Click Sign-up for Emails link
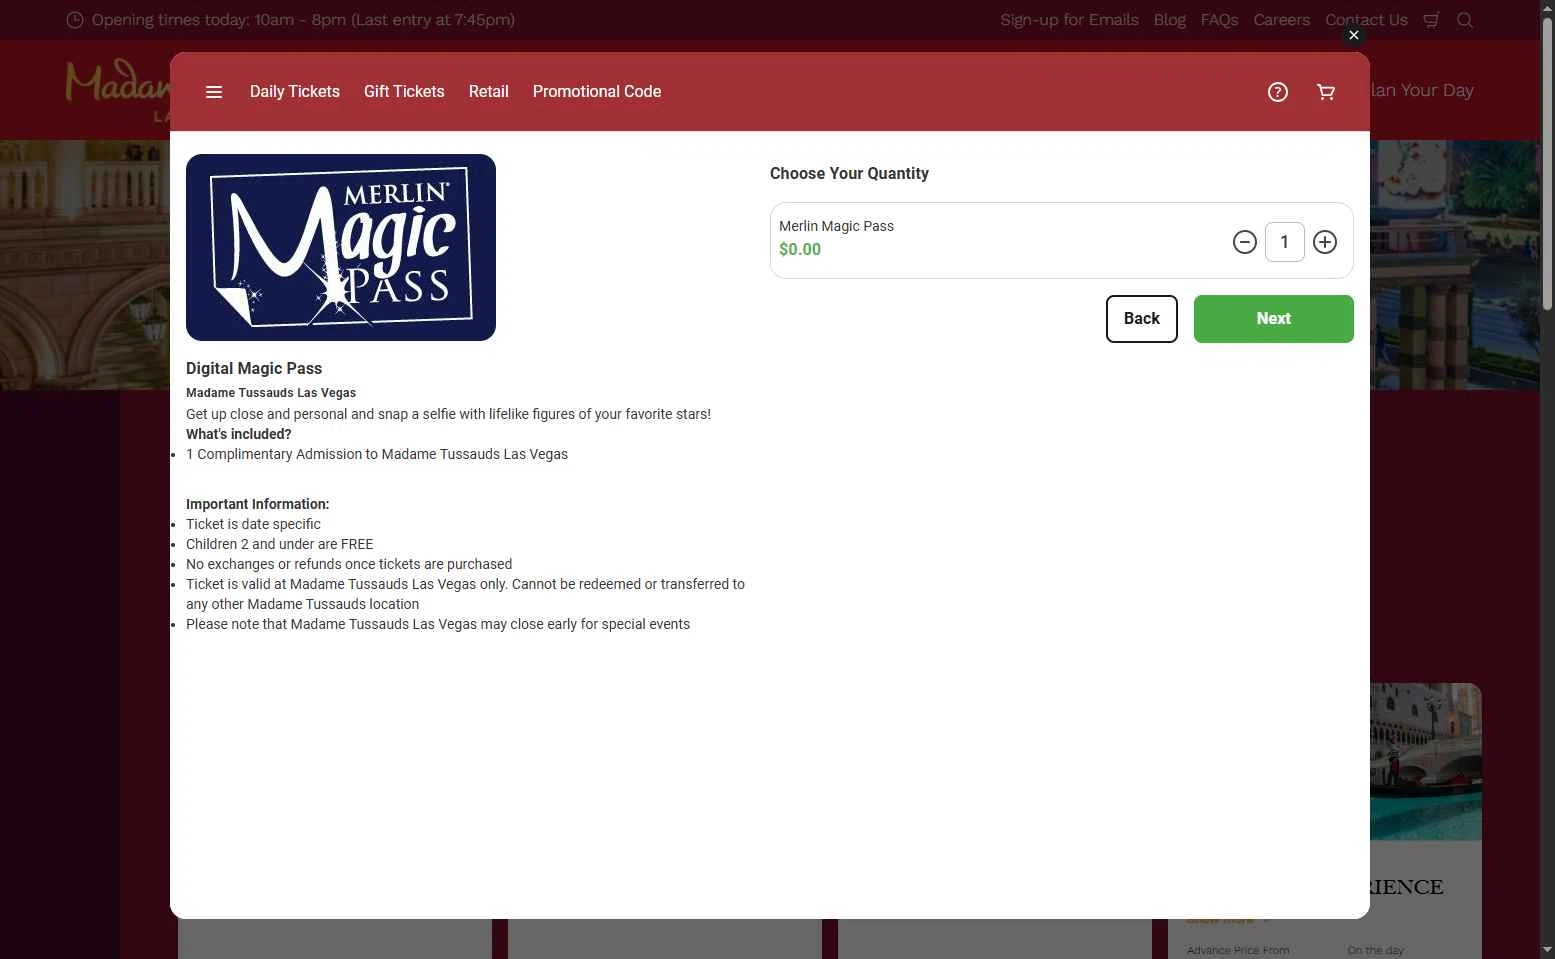The width and height of the screenshot is (1555, 959). click(1069, 20)
